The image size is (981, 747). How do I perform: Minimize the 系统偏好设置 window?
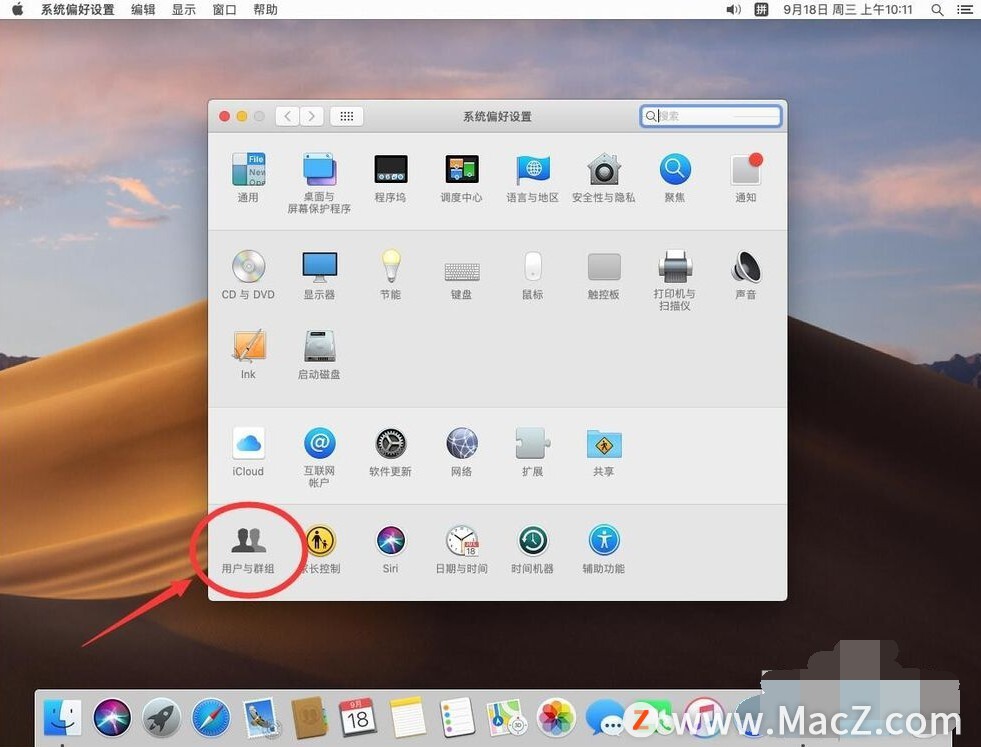point(242,116)
